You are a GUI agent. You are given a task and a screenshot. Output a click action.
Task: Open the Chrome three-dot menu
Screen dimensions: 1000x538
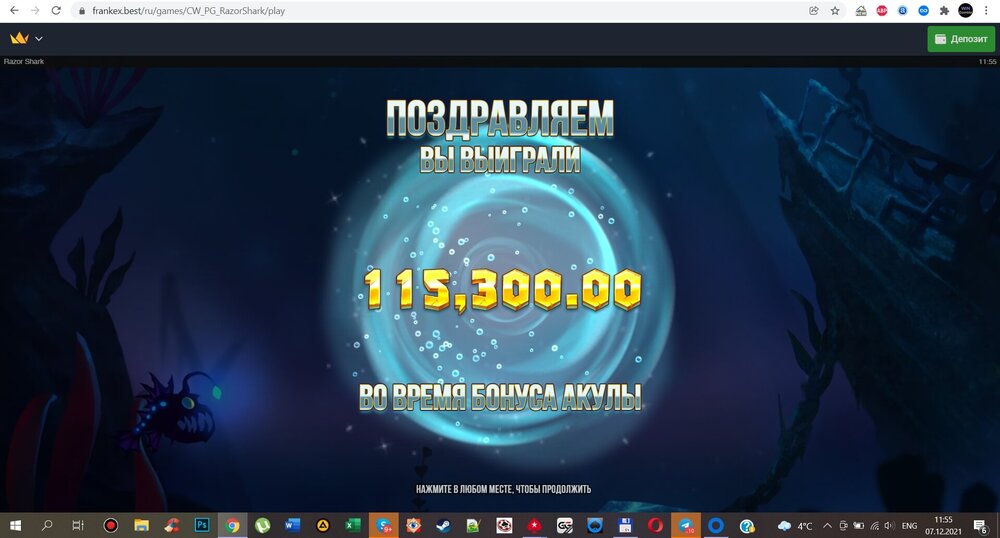tap(987, 10)
